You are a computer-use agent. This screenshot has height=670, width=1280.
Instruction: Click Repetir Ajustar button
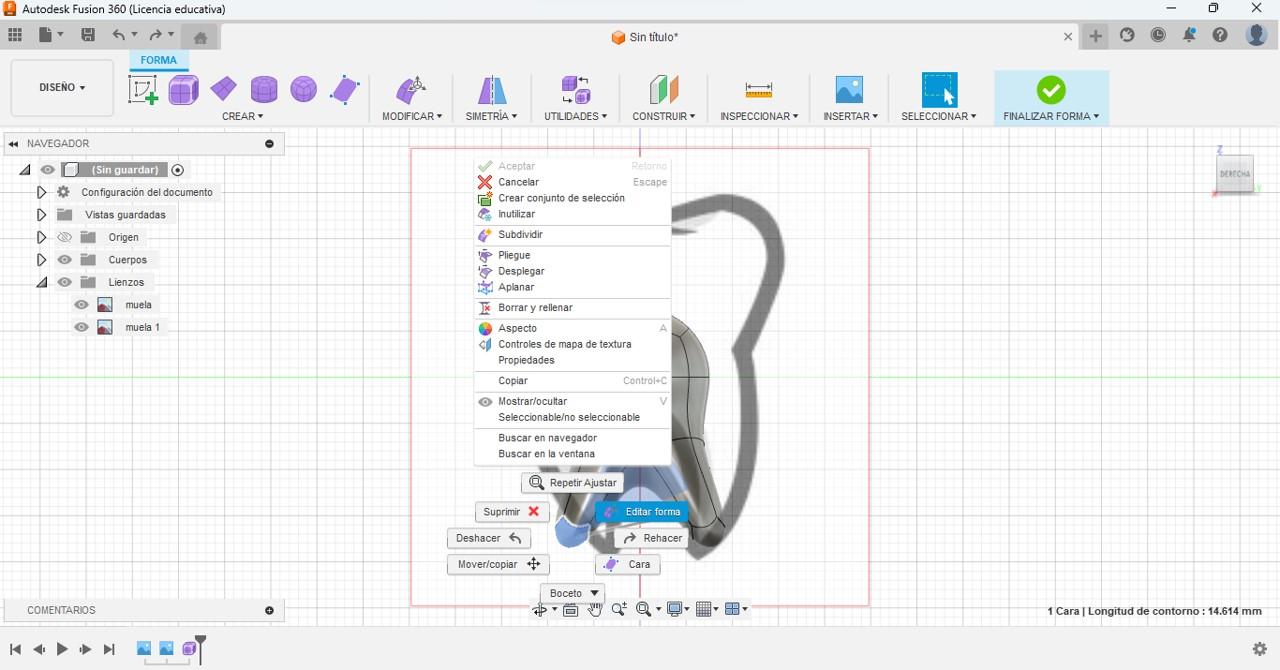(573, 483)
